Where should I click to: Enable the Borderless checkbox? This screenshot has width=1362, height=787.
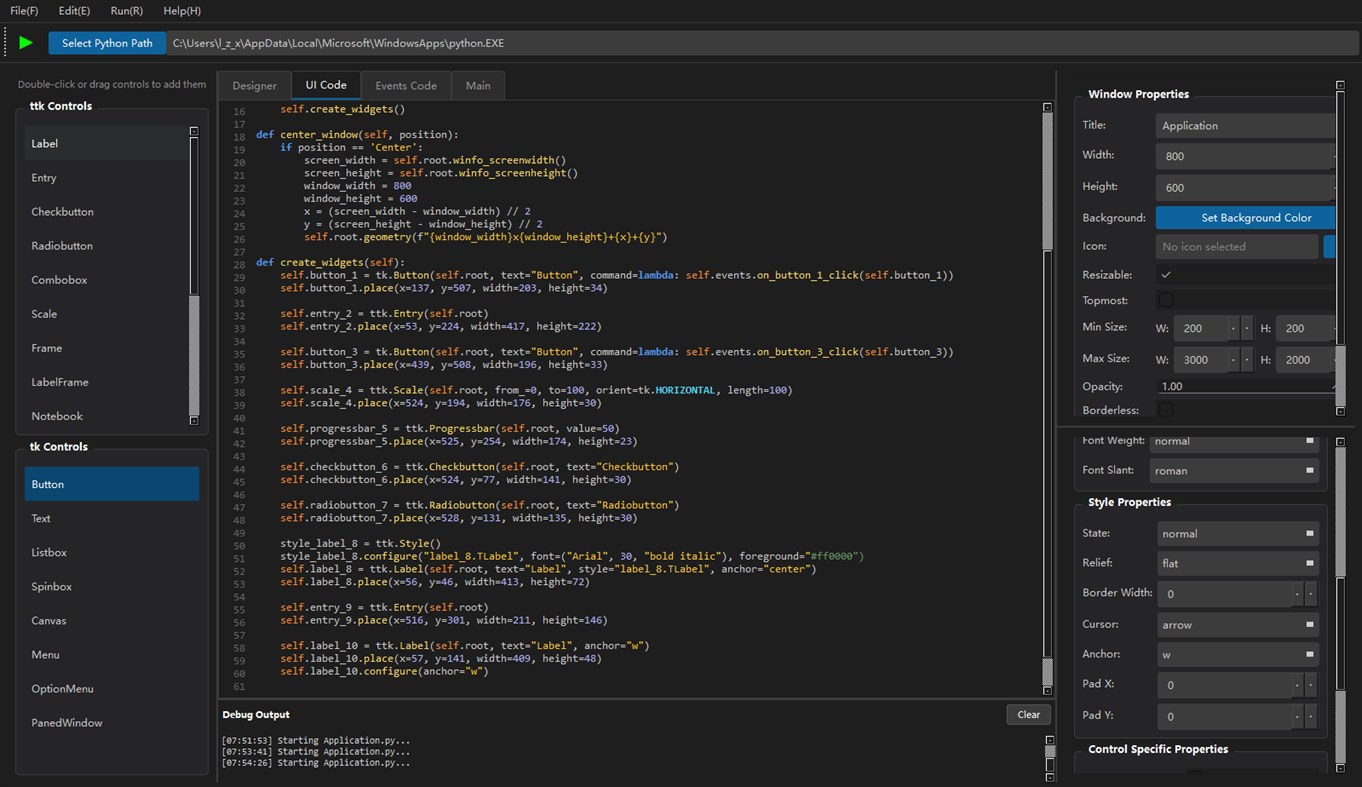[1166, 410]
